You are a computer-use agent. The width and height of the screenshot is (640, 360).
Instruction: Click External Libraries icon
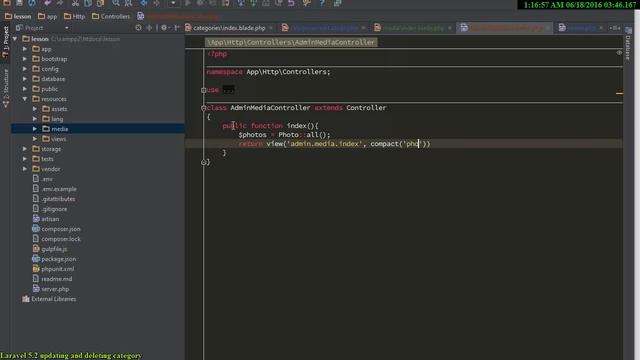(x=26, y=299)
